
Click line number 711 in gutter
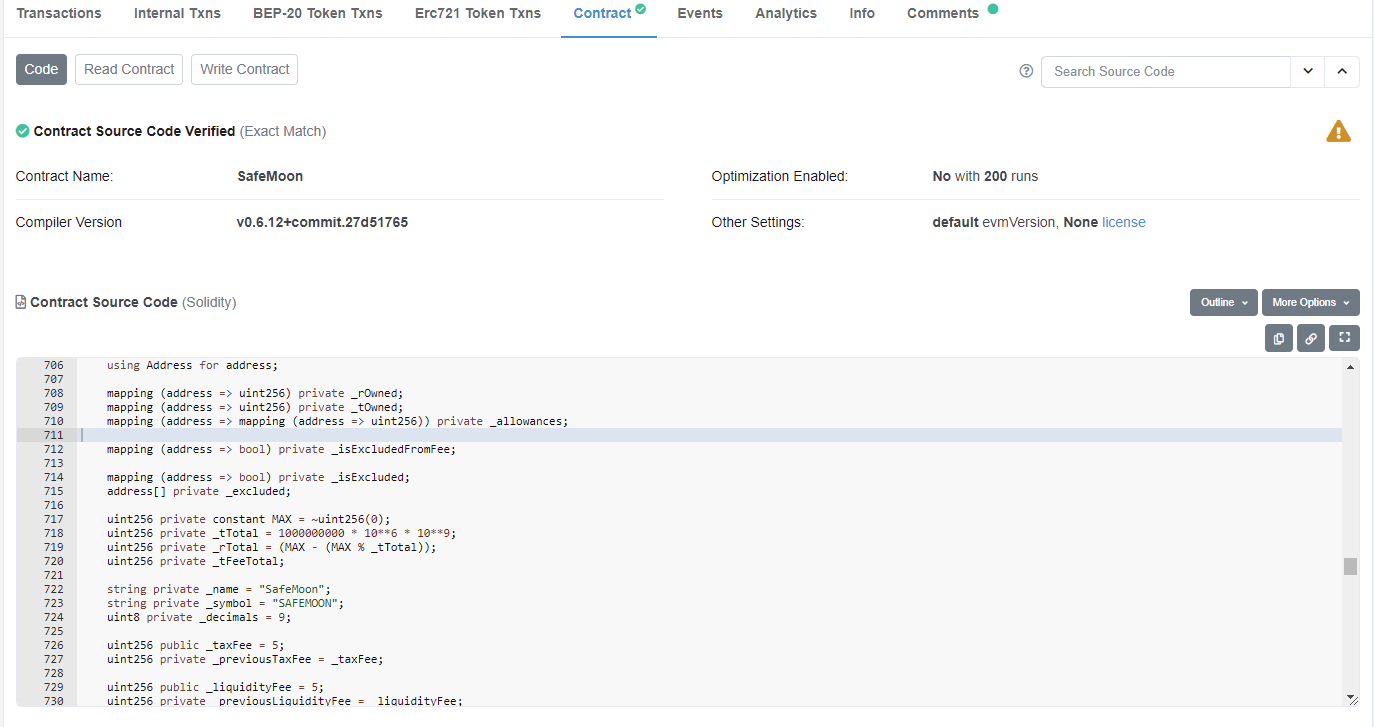point(54,435)
